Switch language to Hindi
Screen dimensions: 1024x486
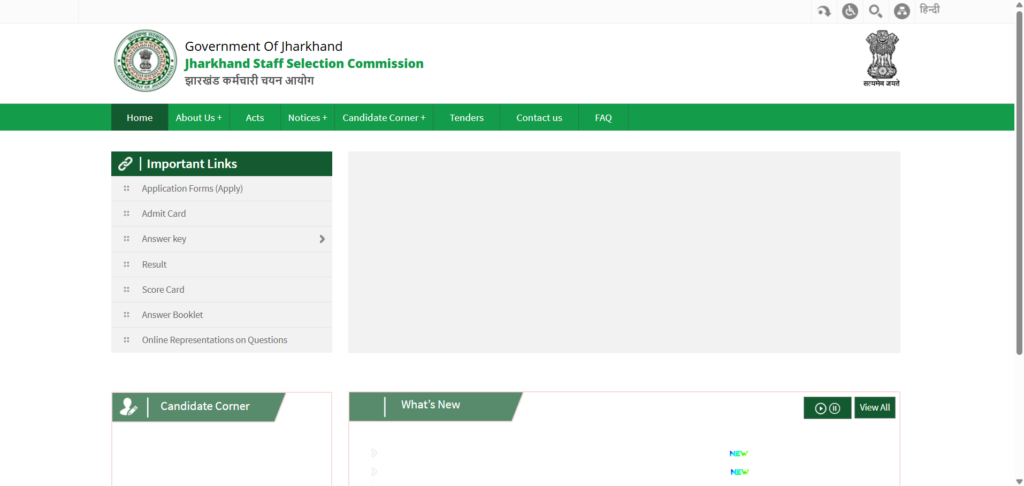[x=929, y=10]
